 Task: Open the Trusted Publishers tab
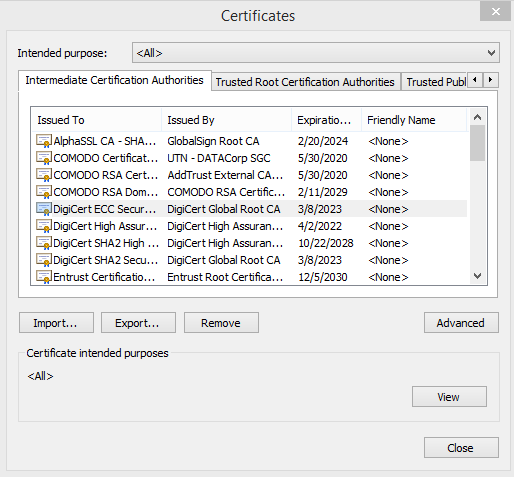[435, 82]
